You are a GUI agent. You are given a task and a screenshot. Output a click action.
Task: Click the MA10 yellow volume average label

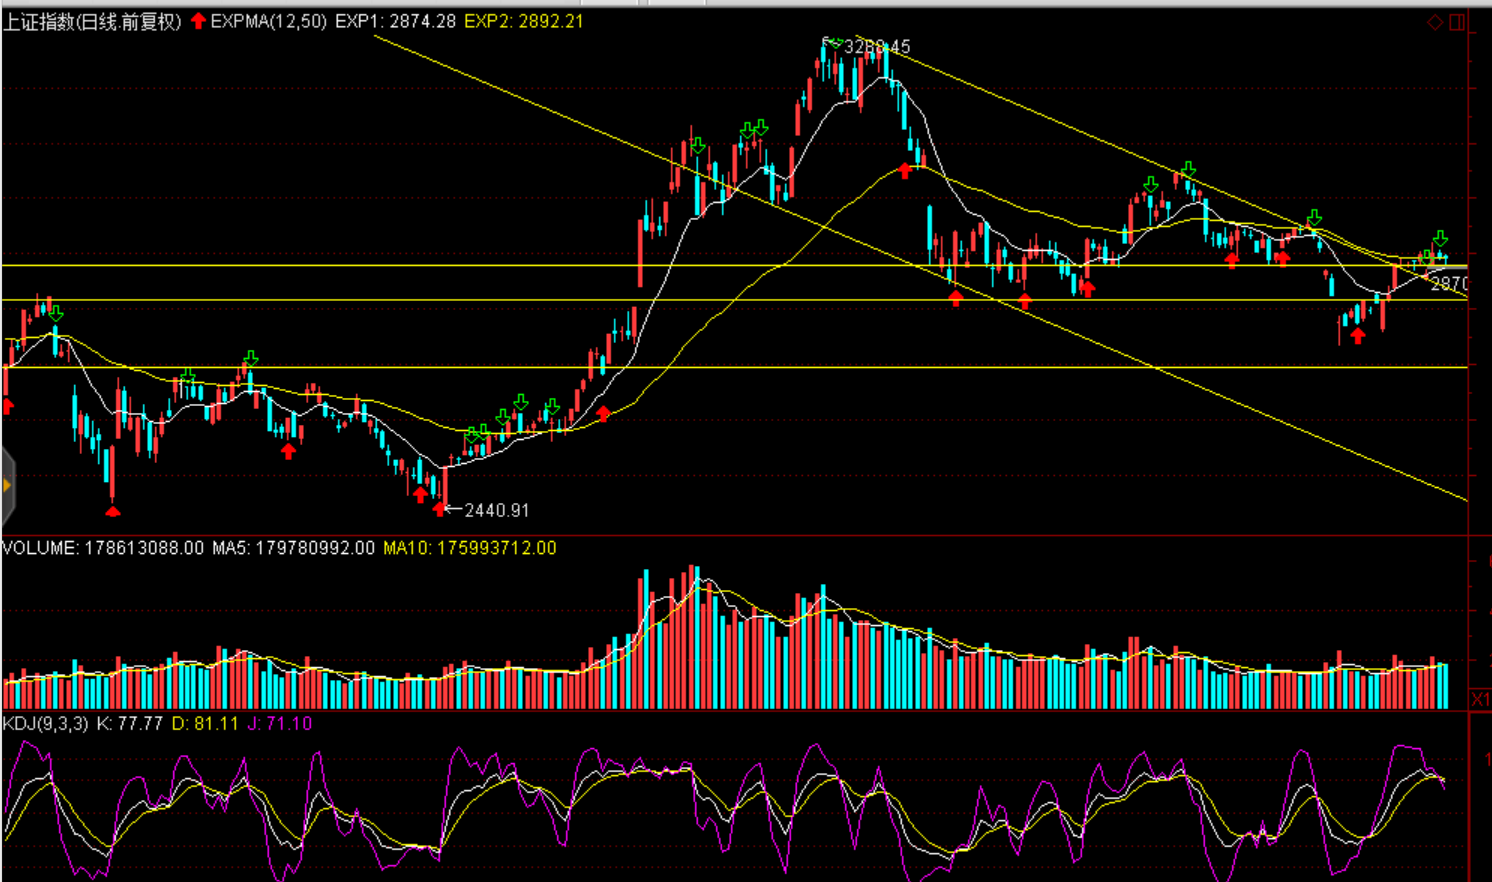pyautogui.click(x=469, y=548)
